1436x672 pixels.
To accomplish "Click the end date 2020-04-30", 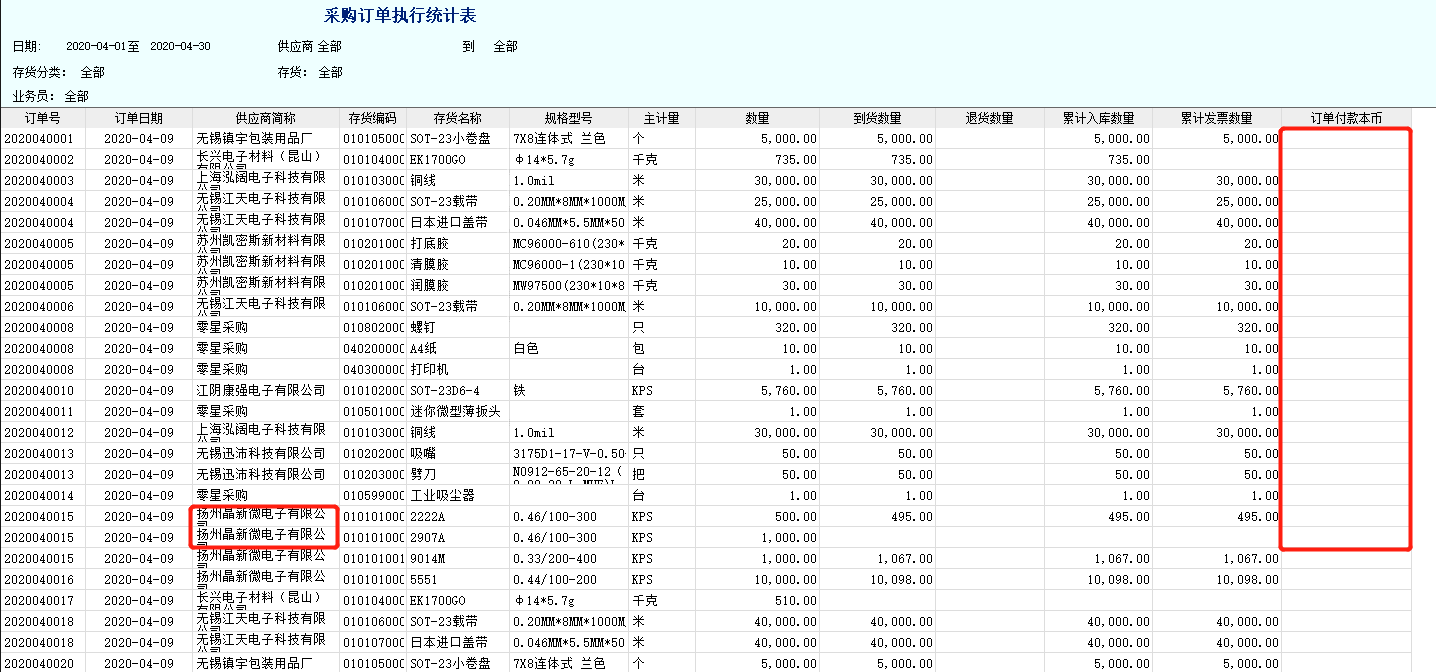I will click(180, 46).
